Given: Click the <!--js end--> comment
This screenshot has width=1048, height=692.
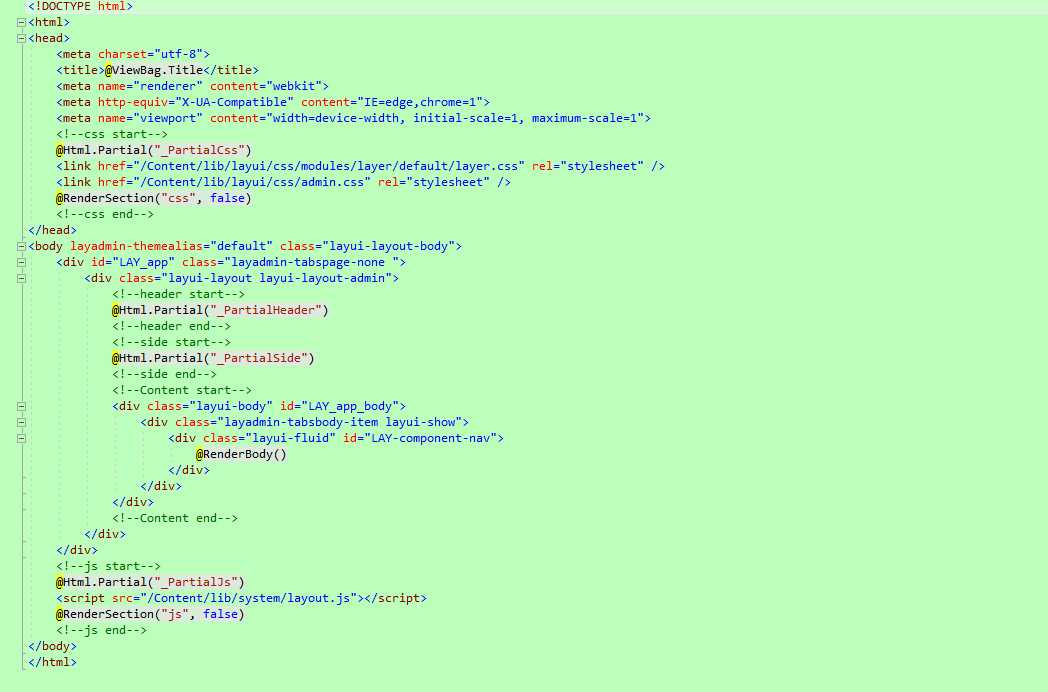Looking at the screenshot, I should pyautogui.click(x=102, y=630).
